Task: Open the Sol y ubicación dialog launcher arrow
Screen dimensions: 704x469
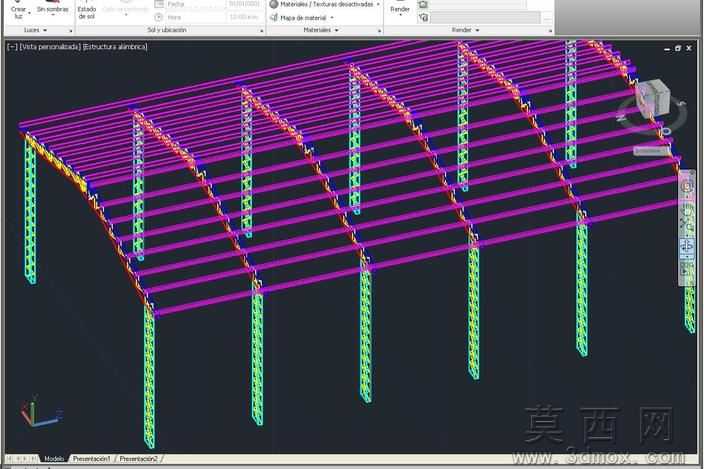Action: click(262, 31)
